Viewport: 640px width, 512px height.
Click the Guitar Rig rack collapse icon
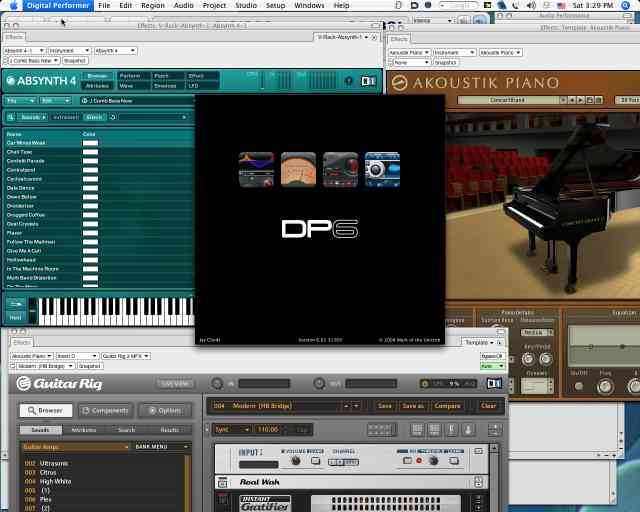[495, 429]
